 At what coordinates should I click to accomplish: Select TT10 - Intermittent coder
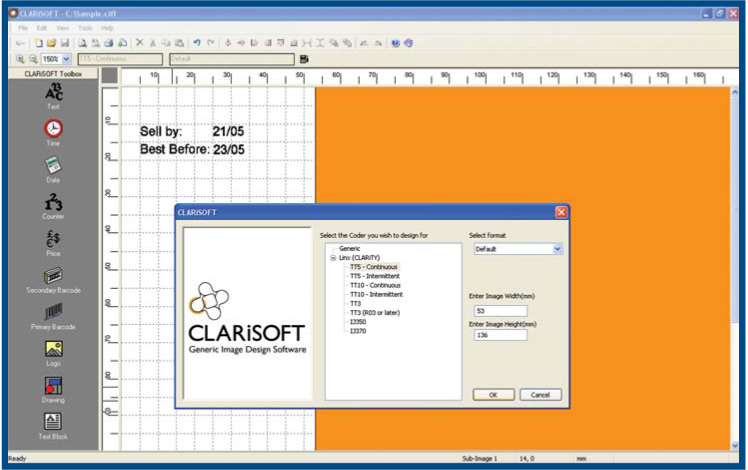[x=376, y=294]
